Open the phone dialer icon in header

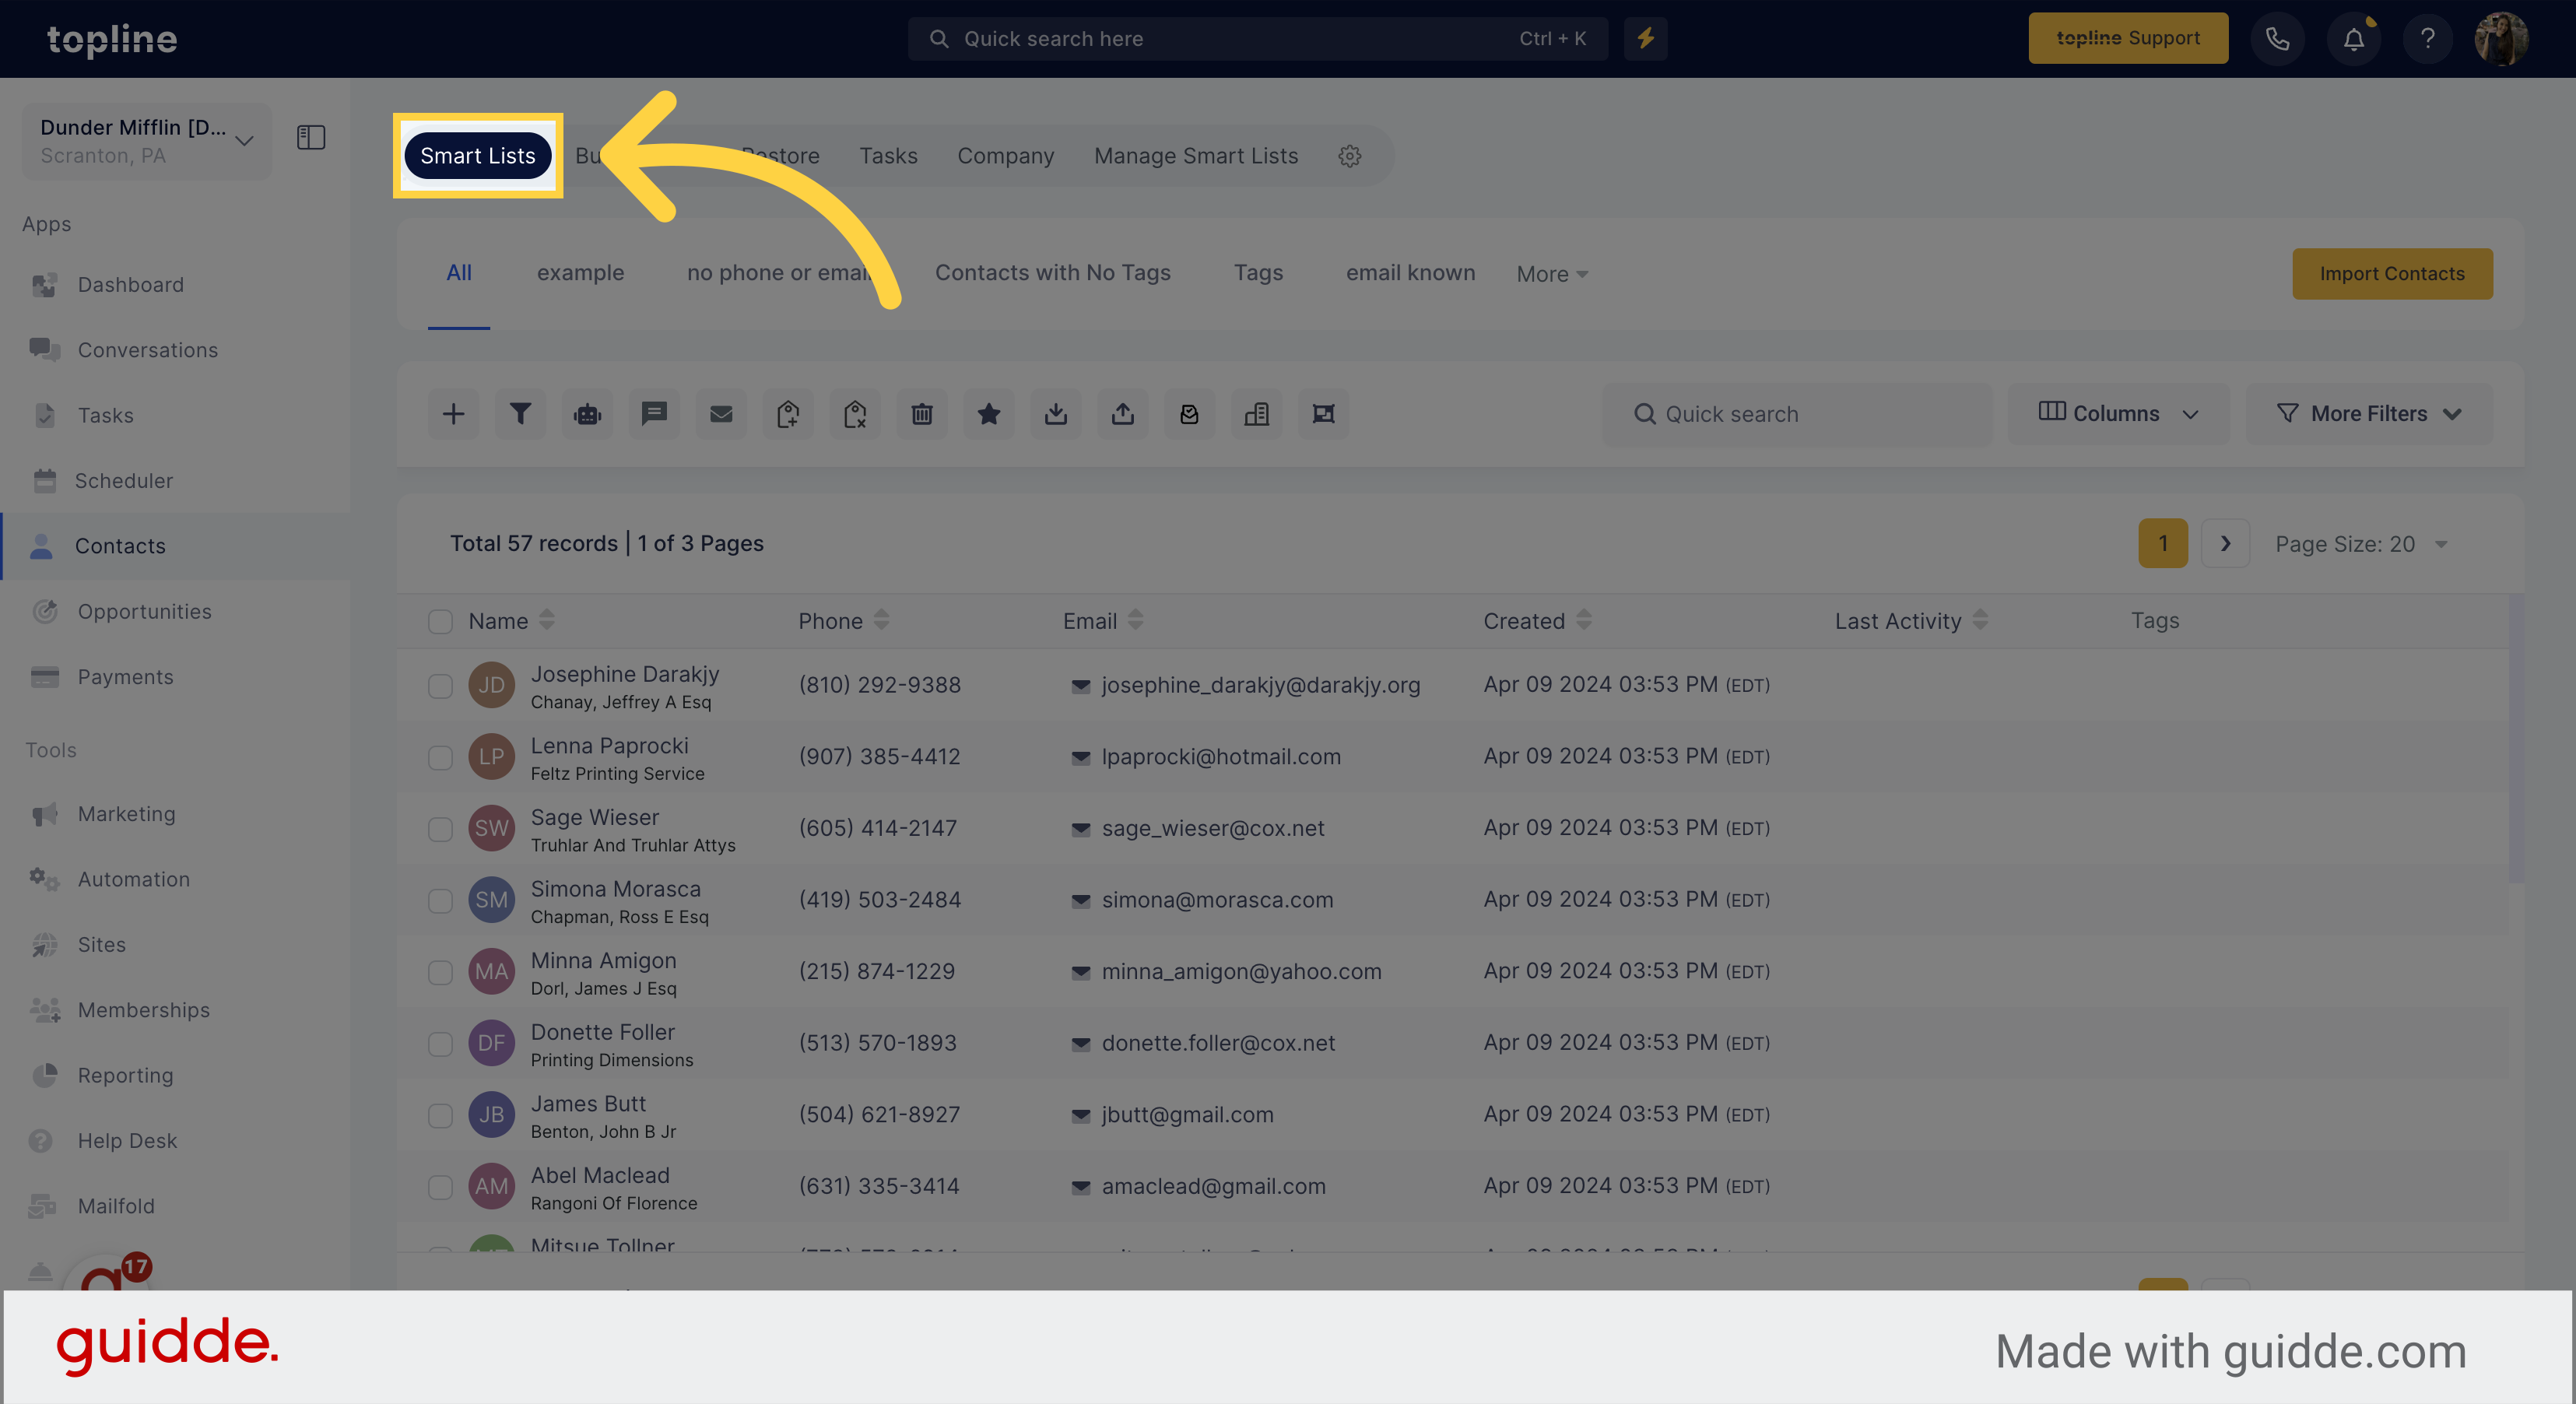(x=2278, y=38)
